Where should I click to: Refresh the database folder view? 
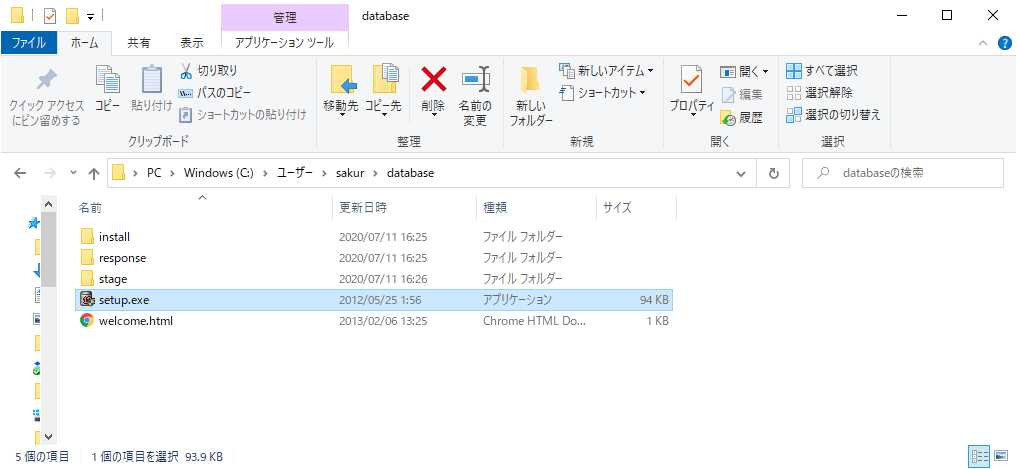click(x=773, y=174)
